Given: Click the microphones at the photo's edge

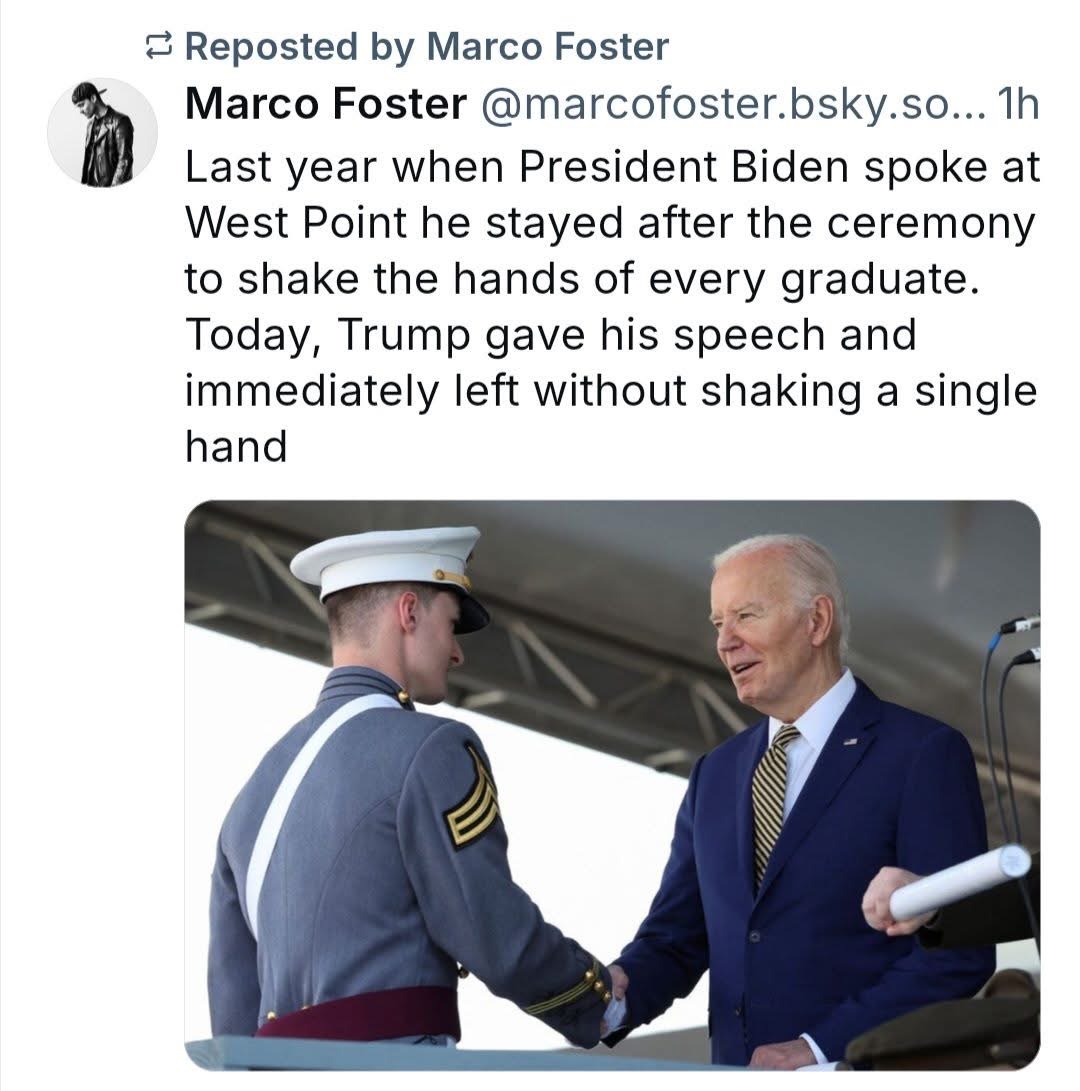Looking at the screenshot, I should click(x=1020, y=638).
